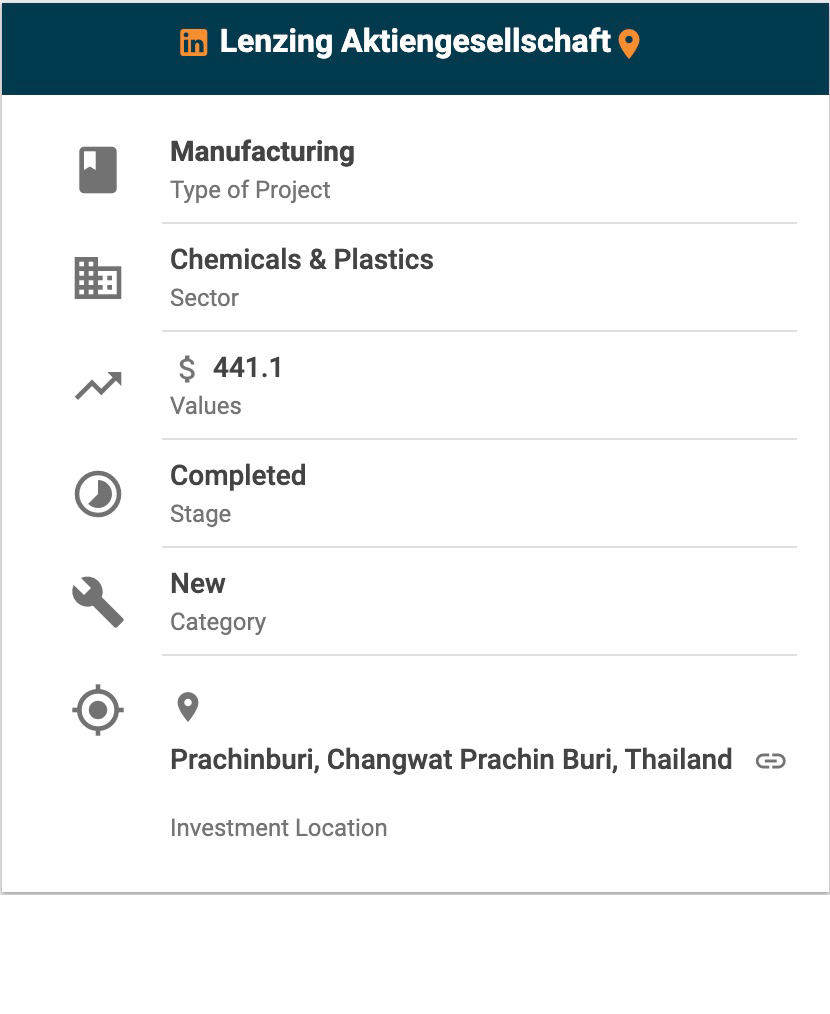Viewport: 830px width, 1014px height.
Task: Click the 441.1 investment value
Action: [248, 368]
